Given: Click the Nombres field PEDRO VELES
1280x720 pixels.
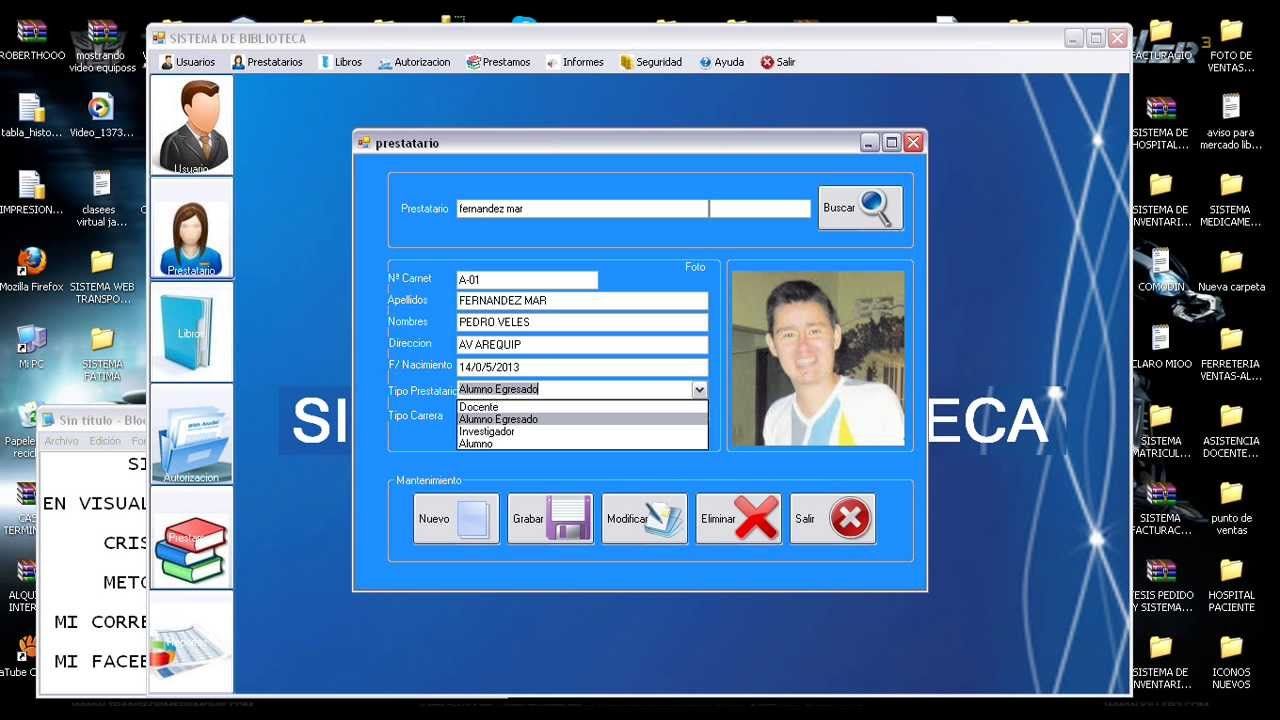Looking at the screenshot, I should 582,322.
